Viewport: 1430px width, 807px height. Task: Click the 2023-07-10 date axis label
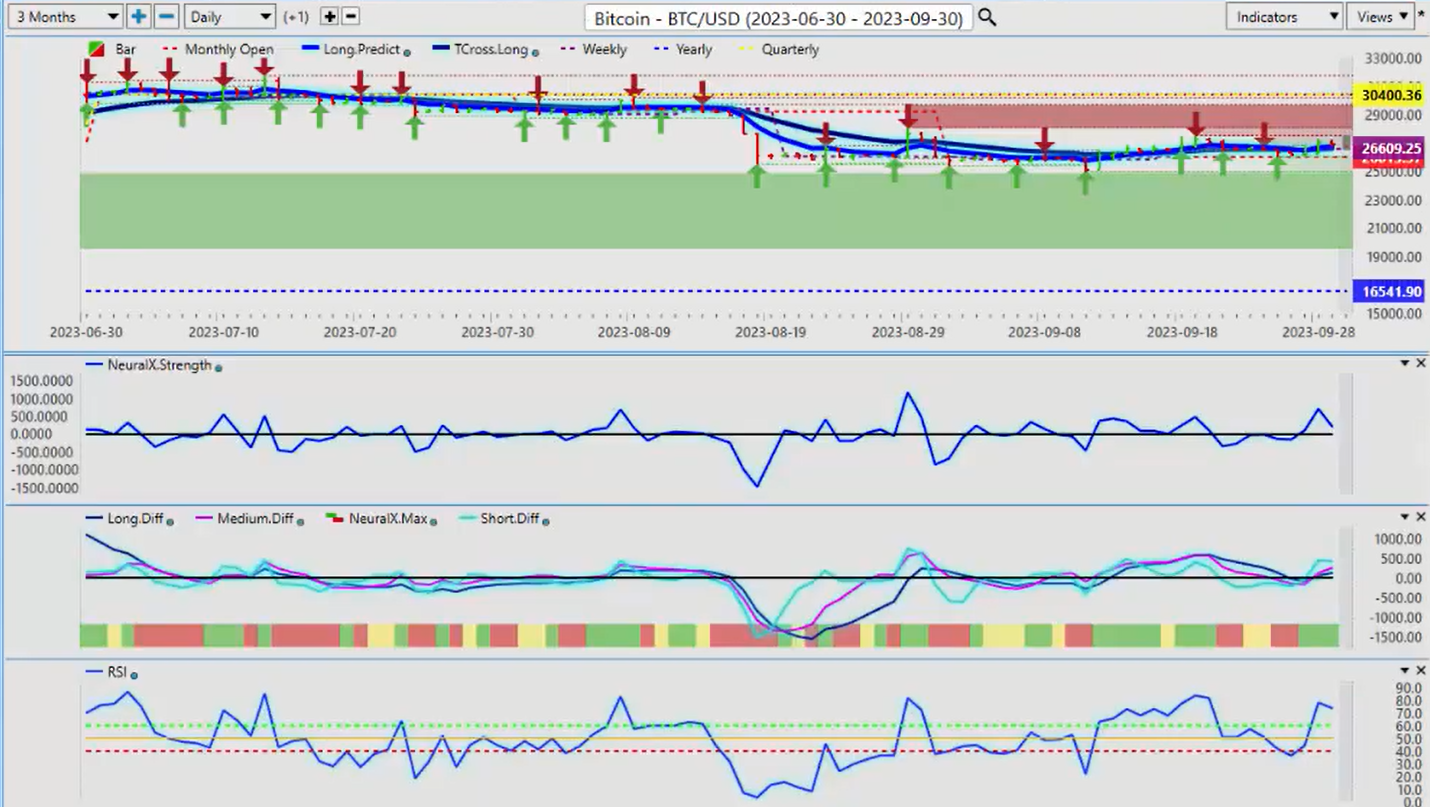[x=223, y=331]
